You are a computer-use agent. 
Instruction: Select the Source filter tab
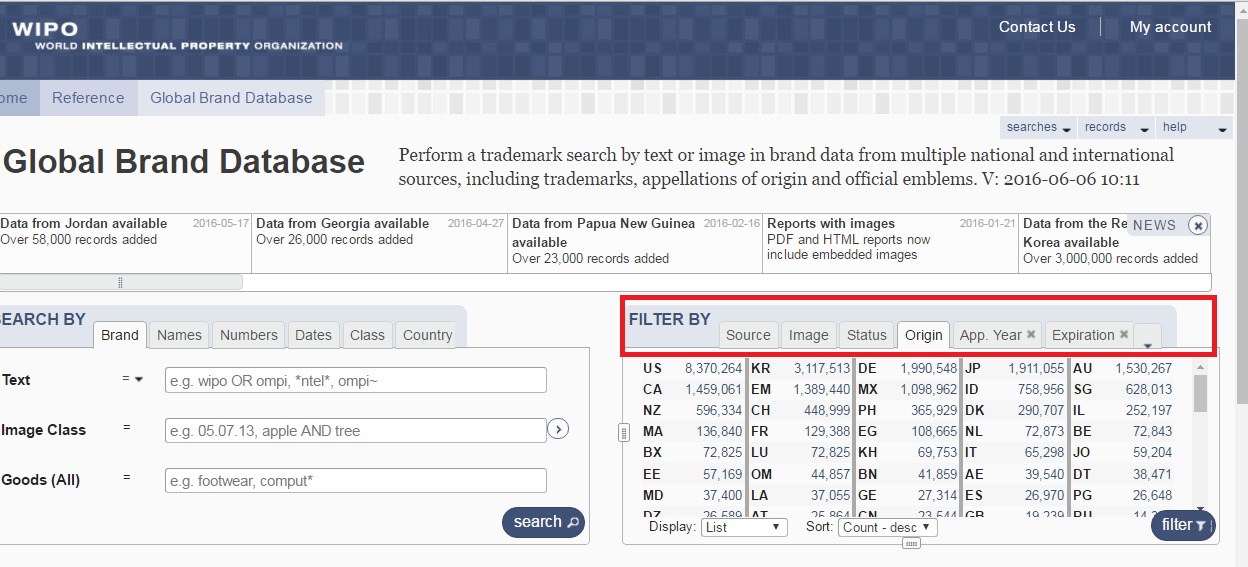click(748, 335)
